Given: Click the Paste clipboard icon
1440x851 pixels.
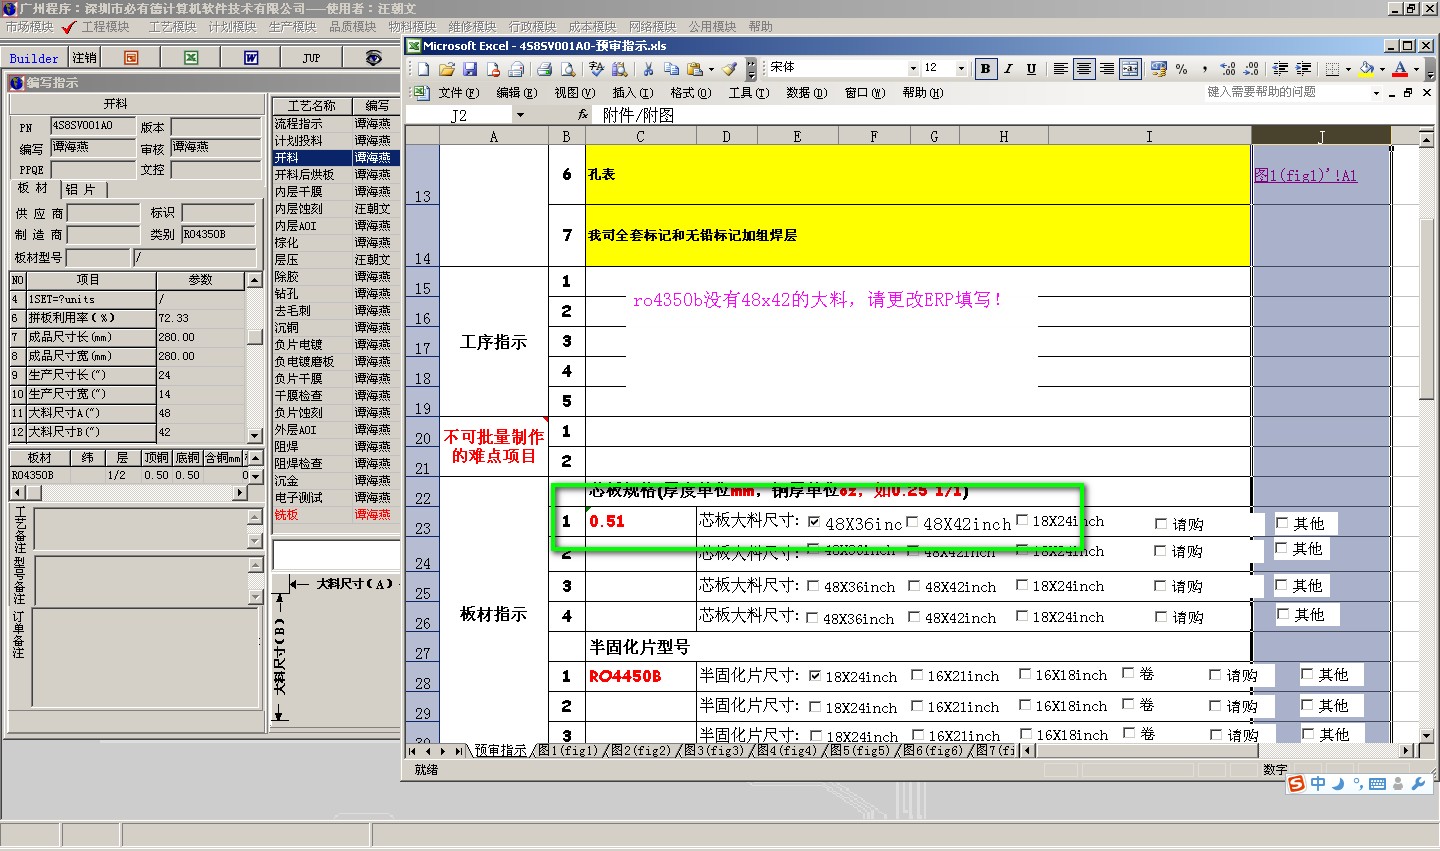Looking at the screenshot, I should (694, 69).
